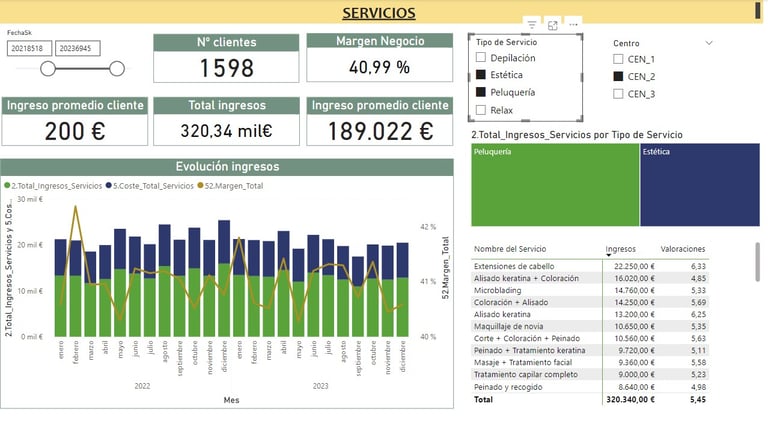Activate focus mode icon above slicer
768x430 pixels.
coord(552,25)
